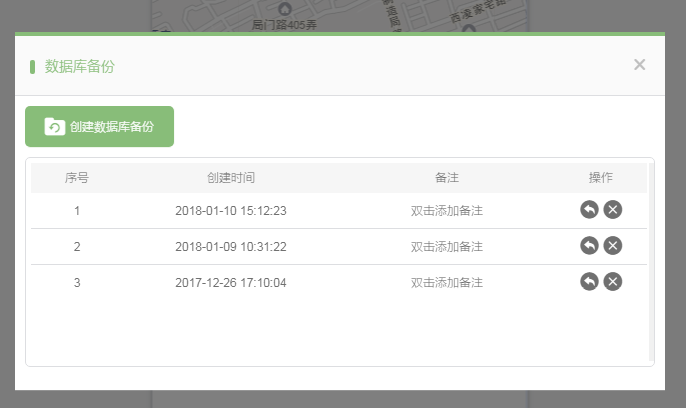
Task: Select the 2018-01-09 10:31:22 timestamp cell
Action: coord(231,246)
